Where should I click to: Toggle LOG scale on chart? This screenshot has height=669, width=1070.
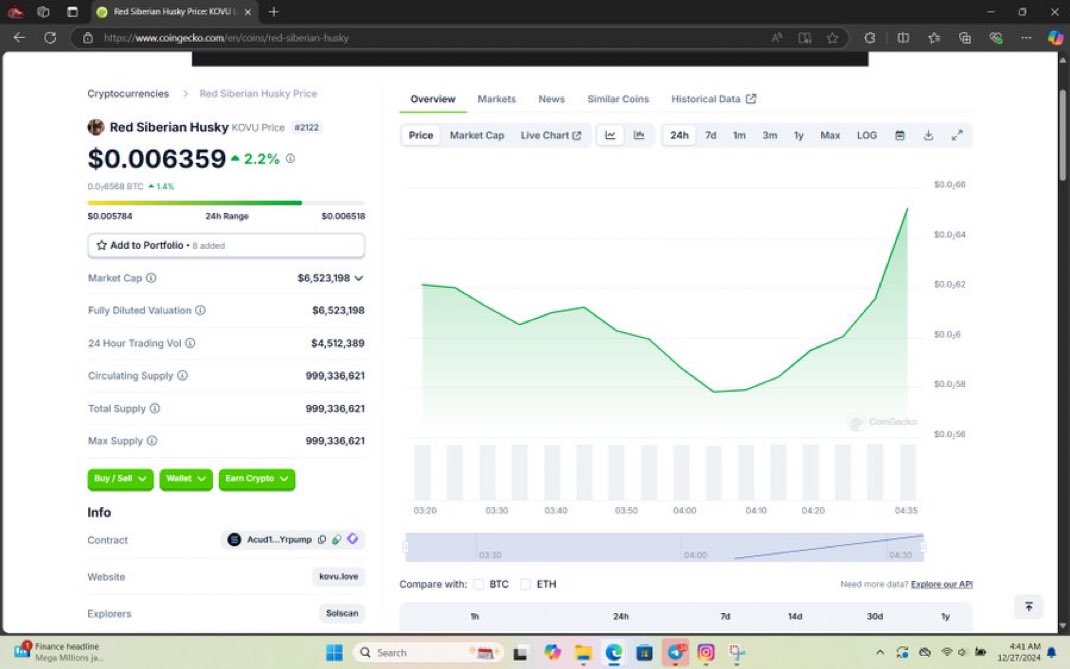tap(867, 135)
